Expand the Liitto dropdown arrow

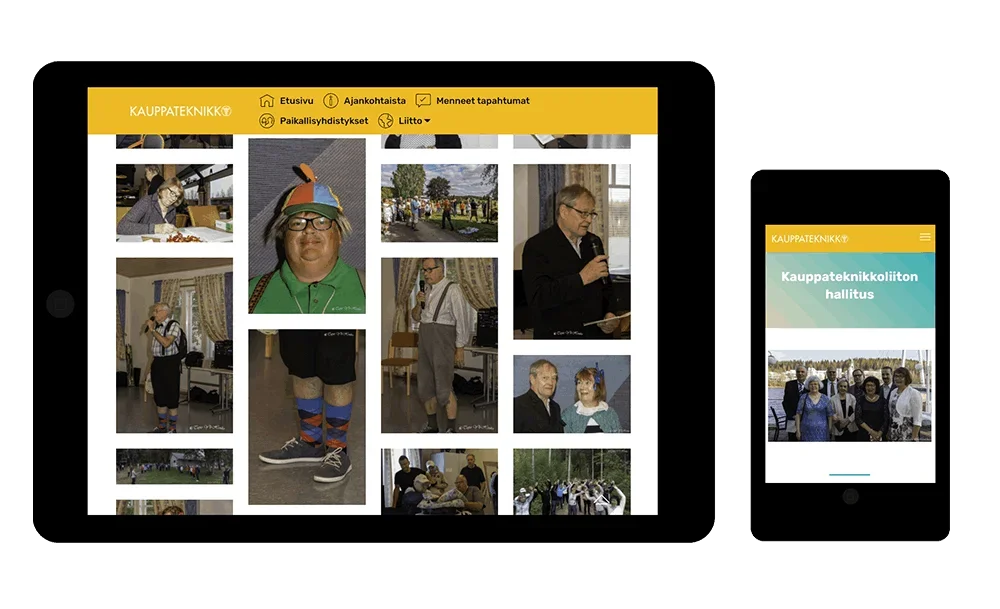[428, 122]
